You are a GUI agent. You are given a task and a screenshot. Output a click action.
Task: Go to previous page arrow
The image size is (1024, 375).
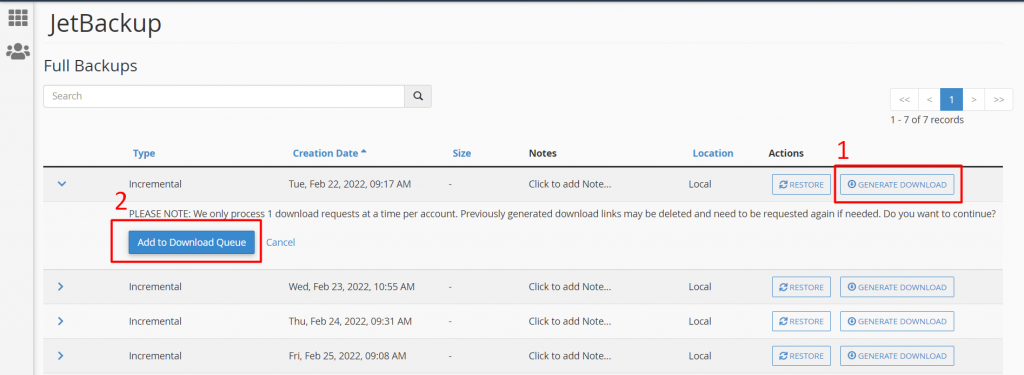[x=929, y=99]
